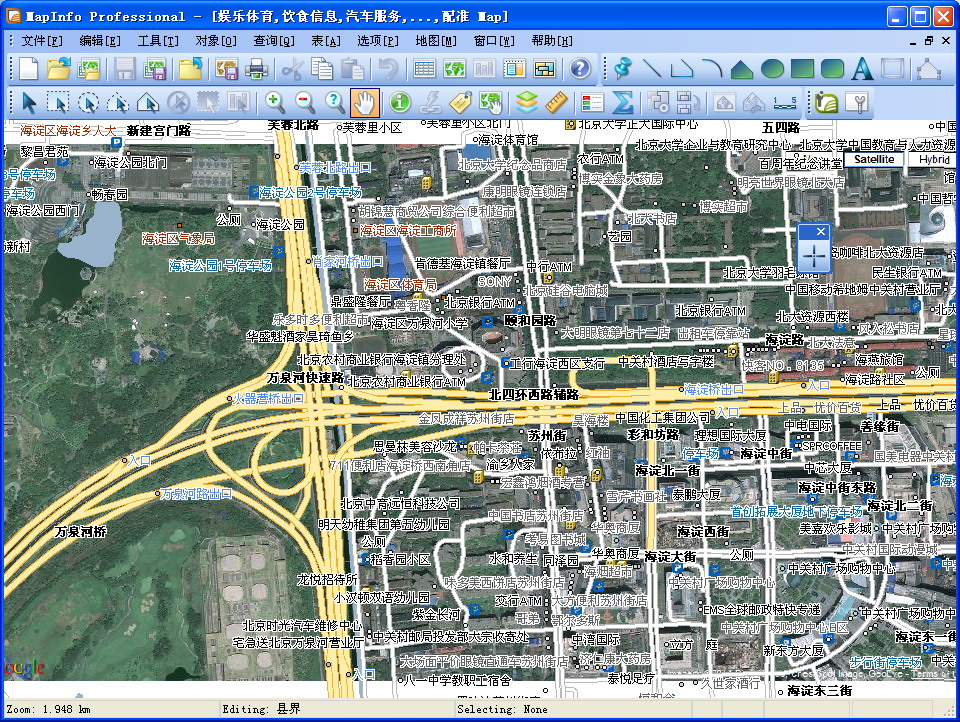Select the Symbol pushpin tool
Image resolution: width=960 pixels, height=722 pixels.
coord(622,68)
